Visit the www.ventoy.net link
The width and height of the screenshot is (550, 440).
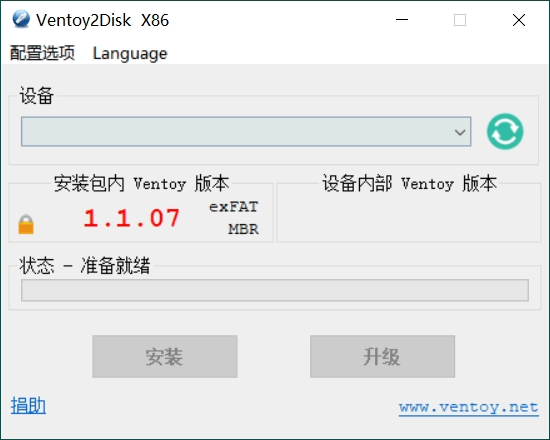pos(469,408)
